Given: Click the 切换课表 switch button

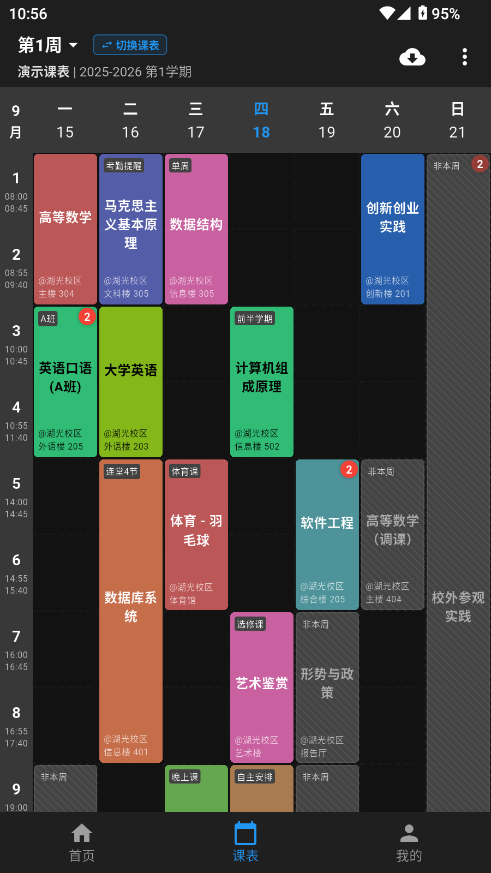Looking at the screenshot, I should (x=130, y=45).
